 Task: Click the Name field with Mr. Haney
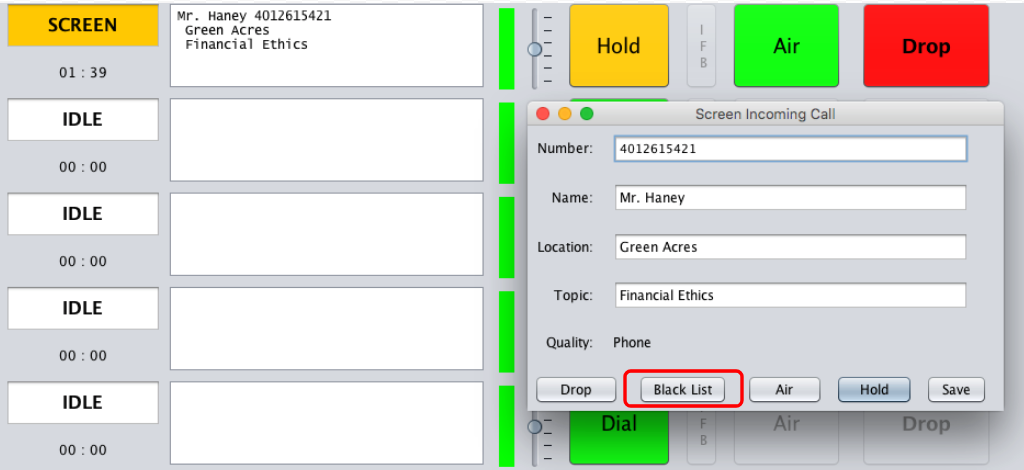(790, 198)
